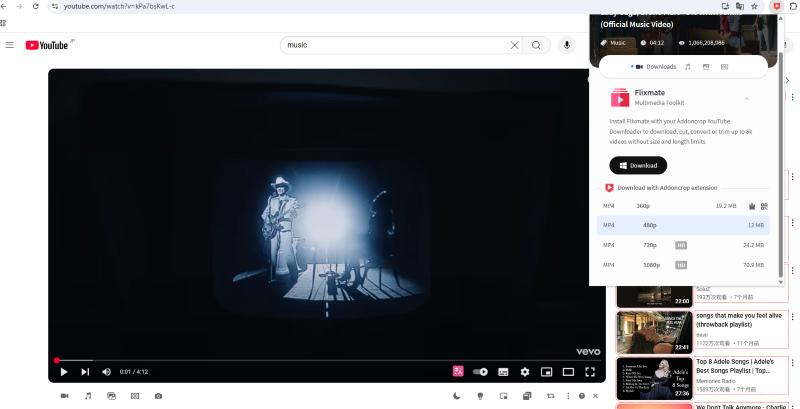Toggle dark mode moon icon

(457, 396)
